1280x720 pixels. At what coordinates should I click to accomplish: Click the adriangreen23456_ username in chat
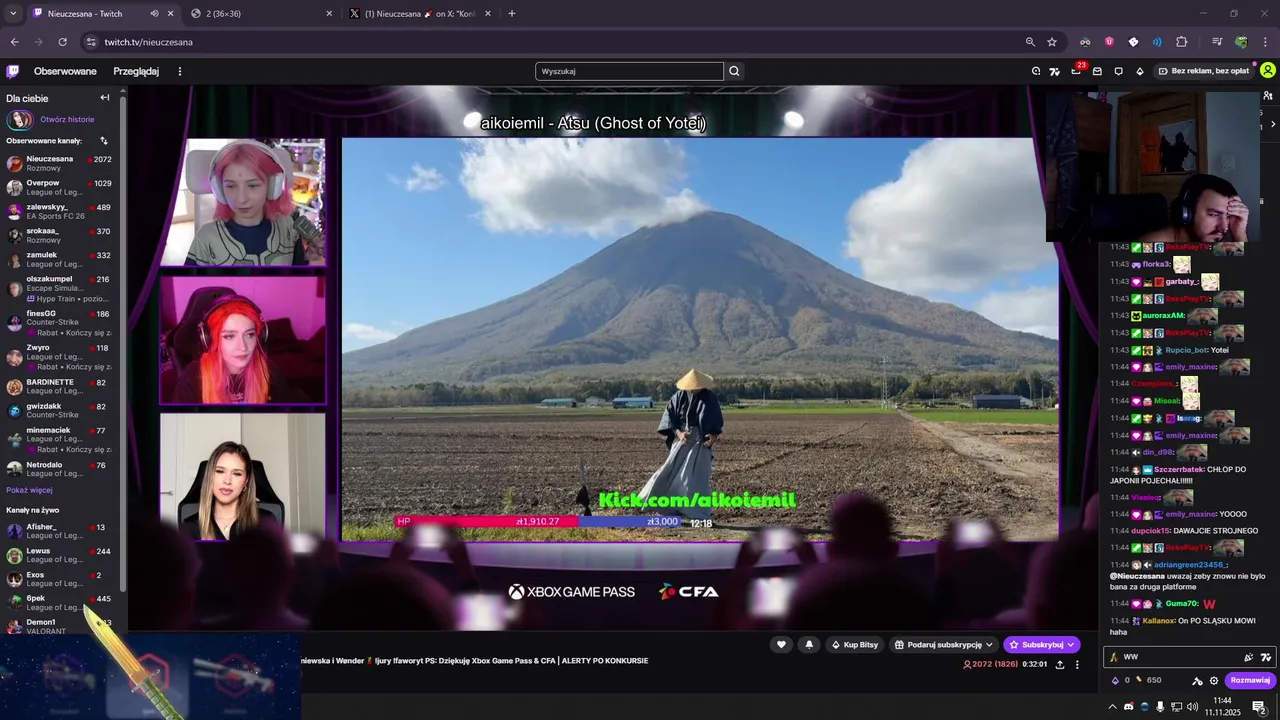click(1189, 564)
